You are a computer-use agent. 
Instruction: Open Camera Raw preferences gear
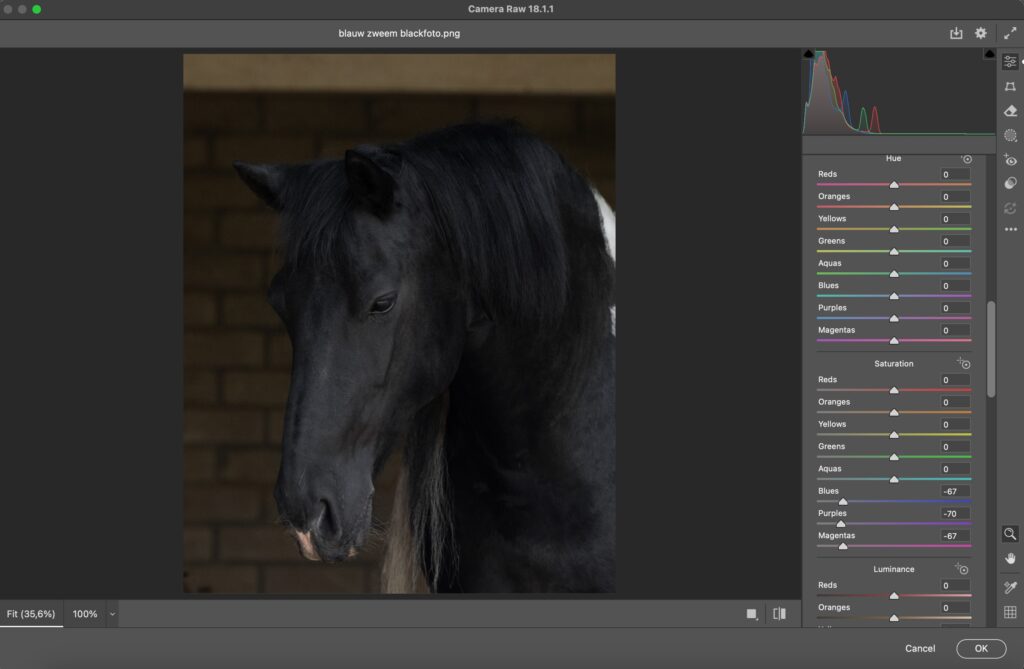click(x=981, y=33)
